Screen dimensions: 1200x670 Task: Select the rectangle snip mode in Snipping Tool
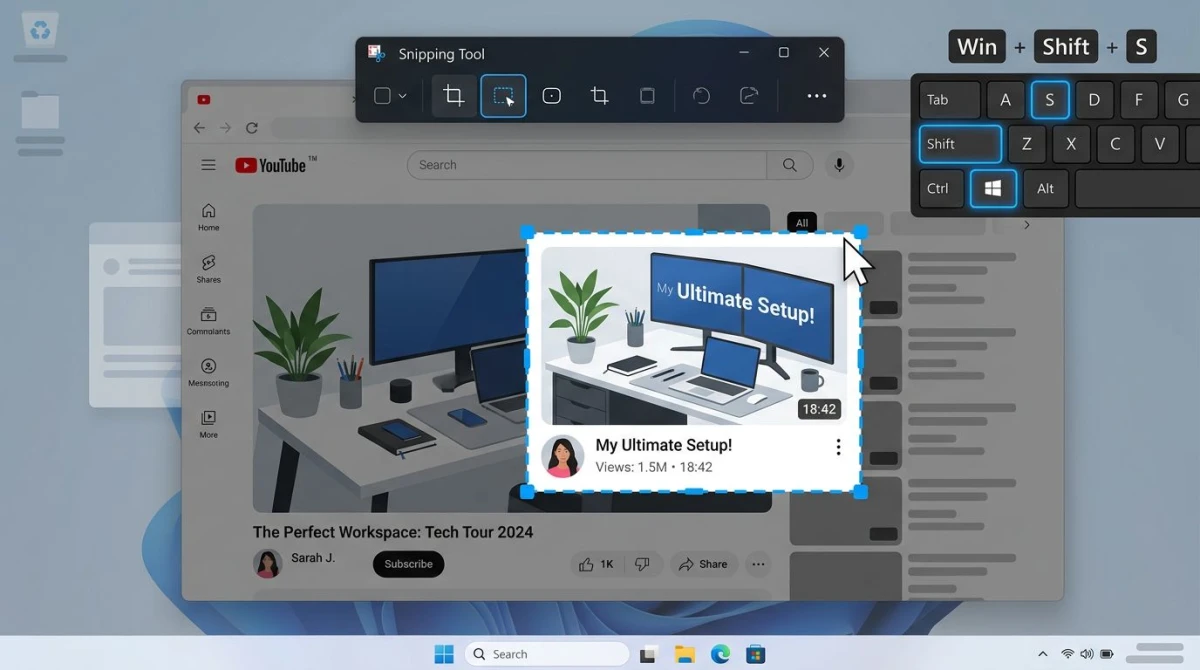tap(503, 96)
